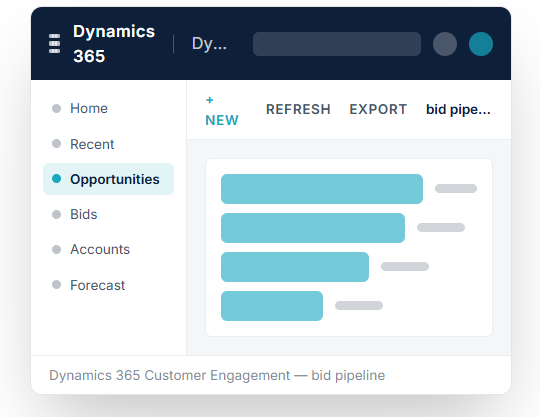Open the teal user avatar
540x417 pixels.
tap(481, 44)
